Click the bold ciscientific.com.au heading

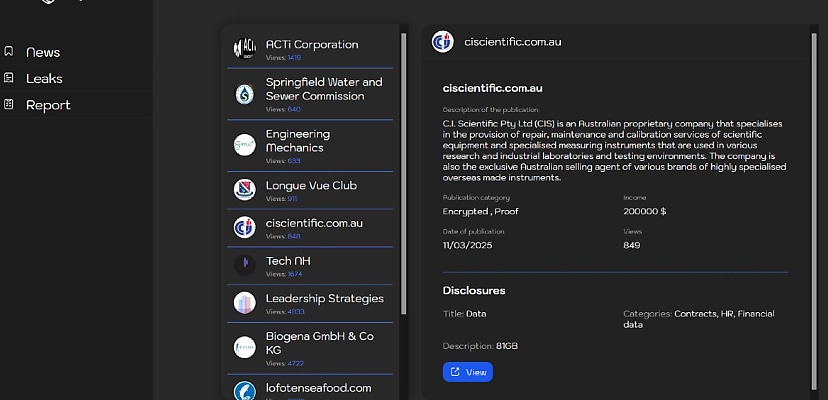[493, 88]
